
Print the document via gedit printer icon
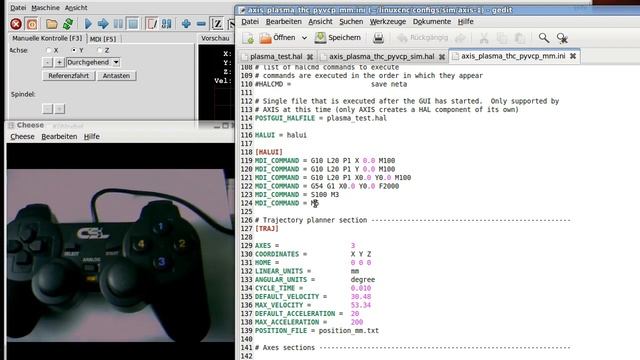[x=378, y=38]
